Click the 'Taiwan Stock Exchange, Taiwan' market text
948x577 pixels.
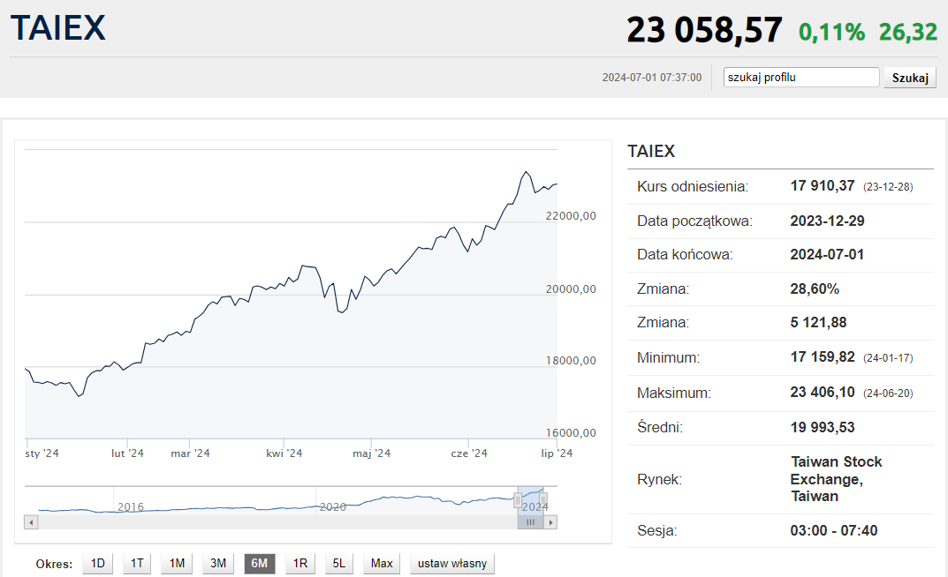pyautogui.click(x=836, y=479)
